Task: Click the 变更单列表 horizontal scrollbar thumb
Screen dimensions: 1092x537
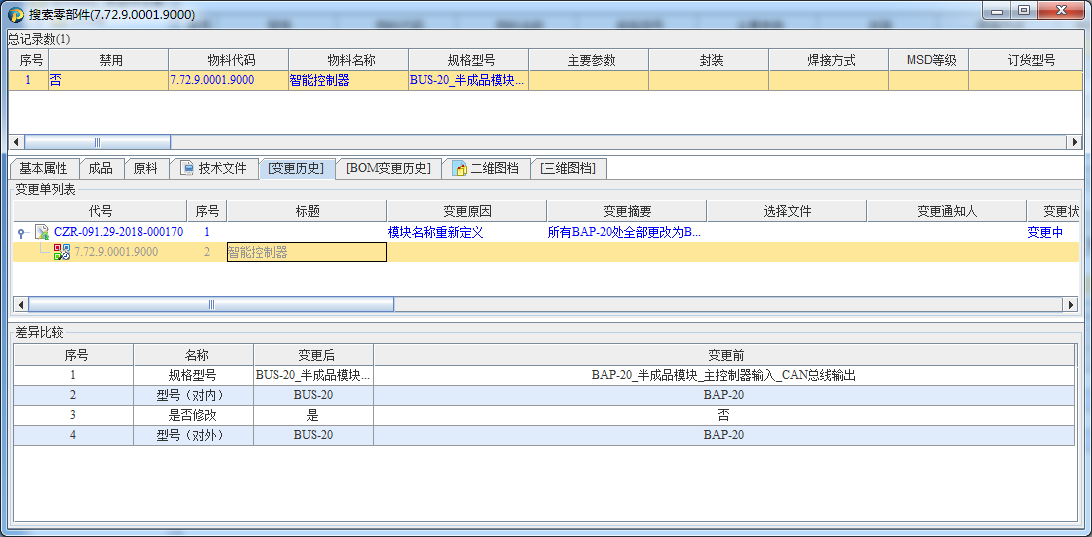Action: (211, 304)
